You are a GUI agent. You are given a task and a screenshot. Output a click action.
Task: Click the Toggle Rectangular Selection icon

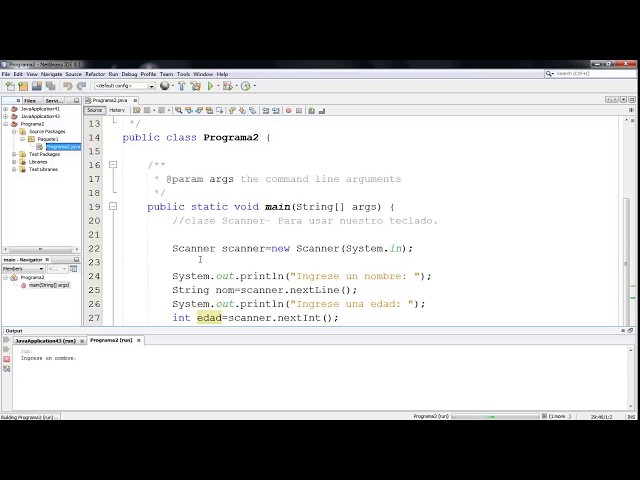pyautogui.click(x=219, y=111)
